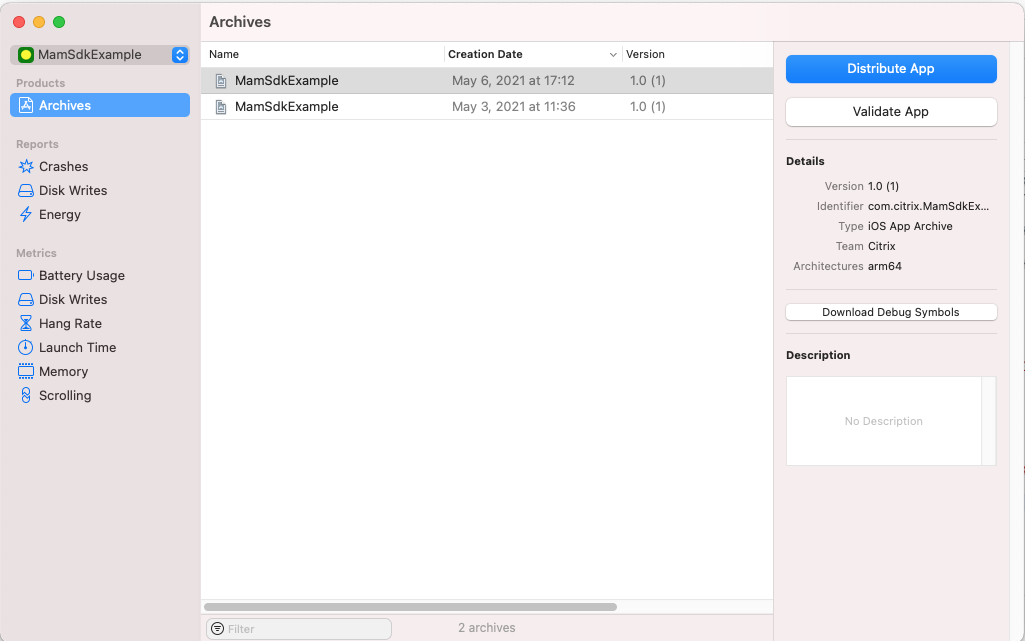Select the May 6, 2021 archive row
This screenshot has width=1025, height=641.
(487, 80)
